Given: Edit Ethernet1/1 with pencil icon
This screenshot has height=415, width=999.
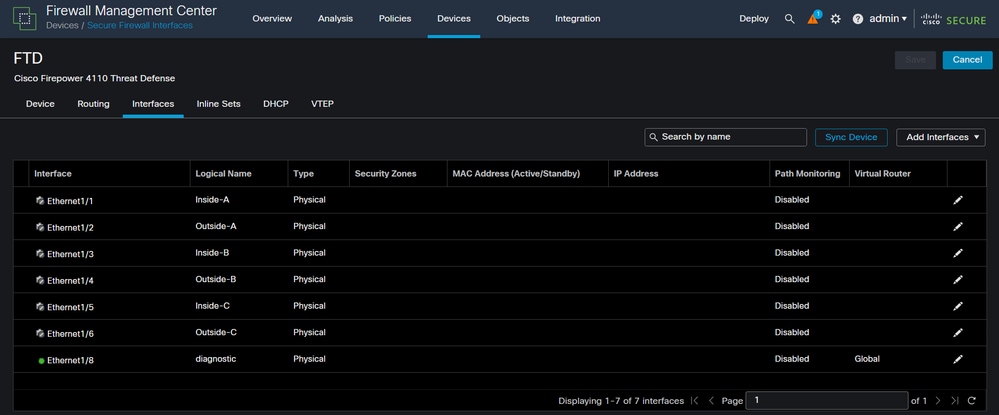Looking at the screenshot, I should tap(958, 200).
